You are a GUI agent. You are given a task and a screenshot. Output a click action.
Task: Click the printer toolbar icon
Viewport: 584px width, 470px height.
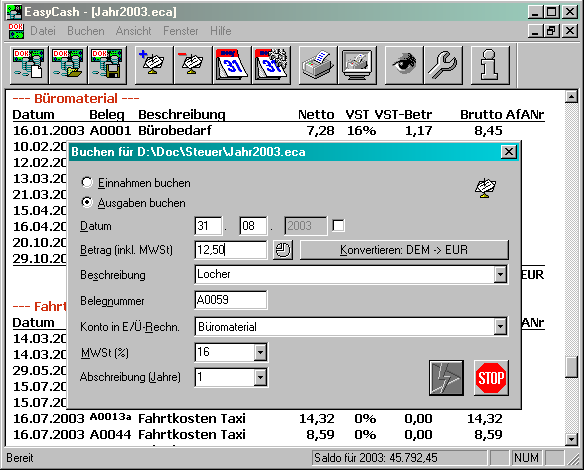(318, 65)
